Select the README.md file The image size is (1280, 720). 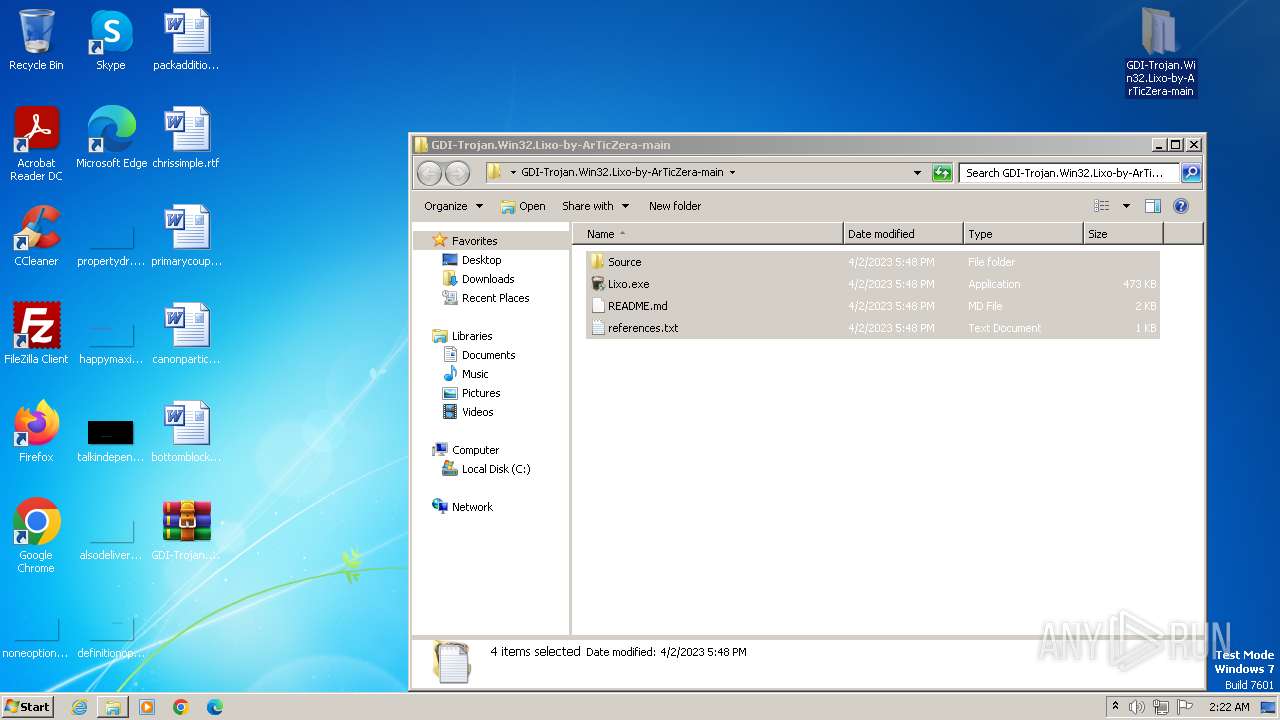click(872, 306)
